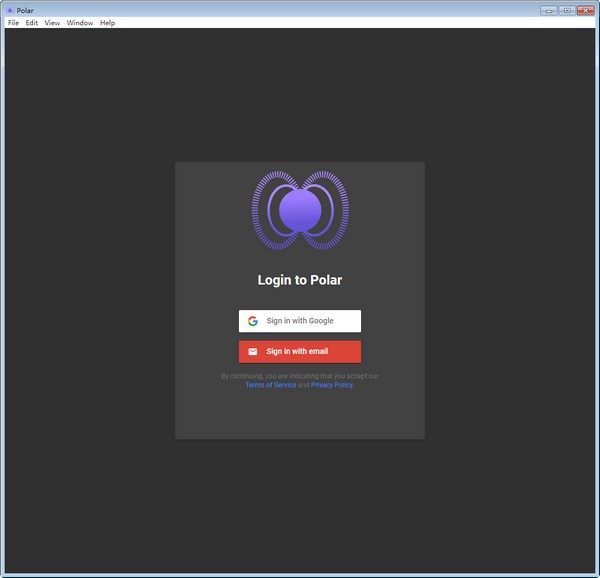The height and width of the screenshot is (578, 600).
Task: Click the Login to Polar heading
Action: click(300, 280)
